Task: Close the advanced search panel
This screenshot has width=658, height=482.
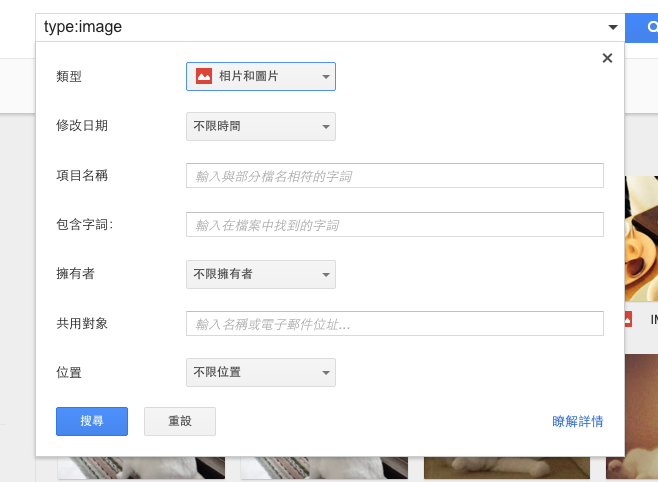Action: click(607, 58)
